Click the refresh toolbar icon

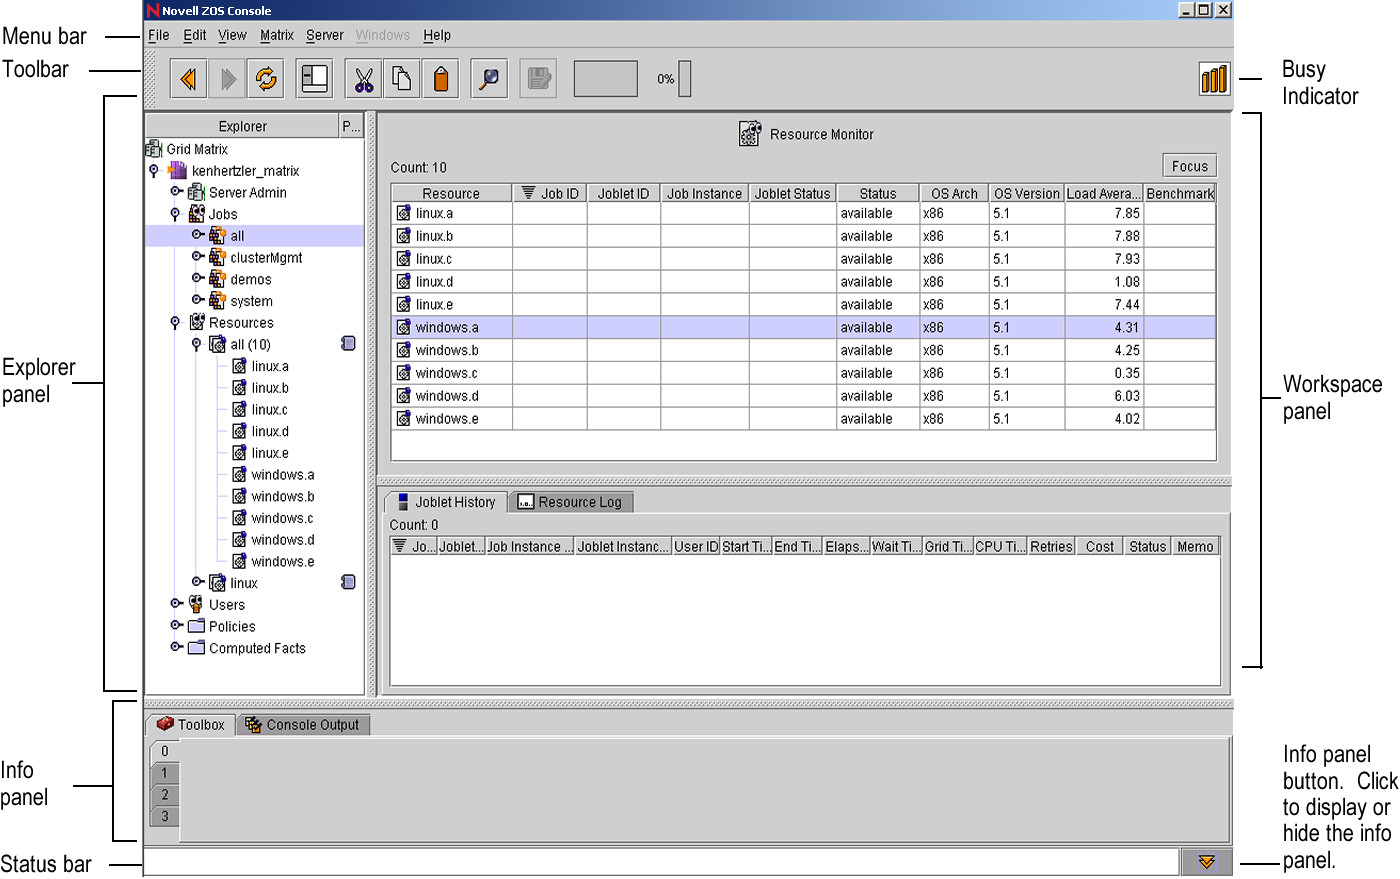[266, 79]
